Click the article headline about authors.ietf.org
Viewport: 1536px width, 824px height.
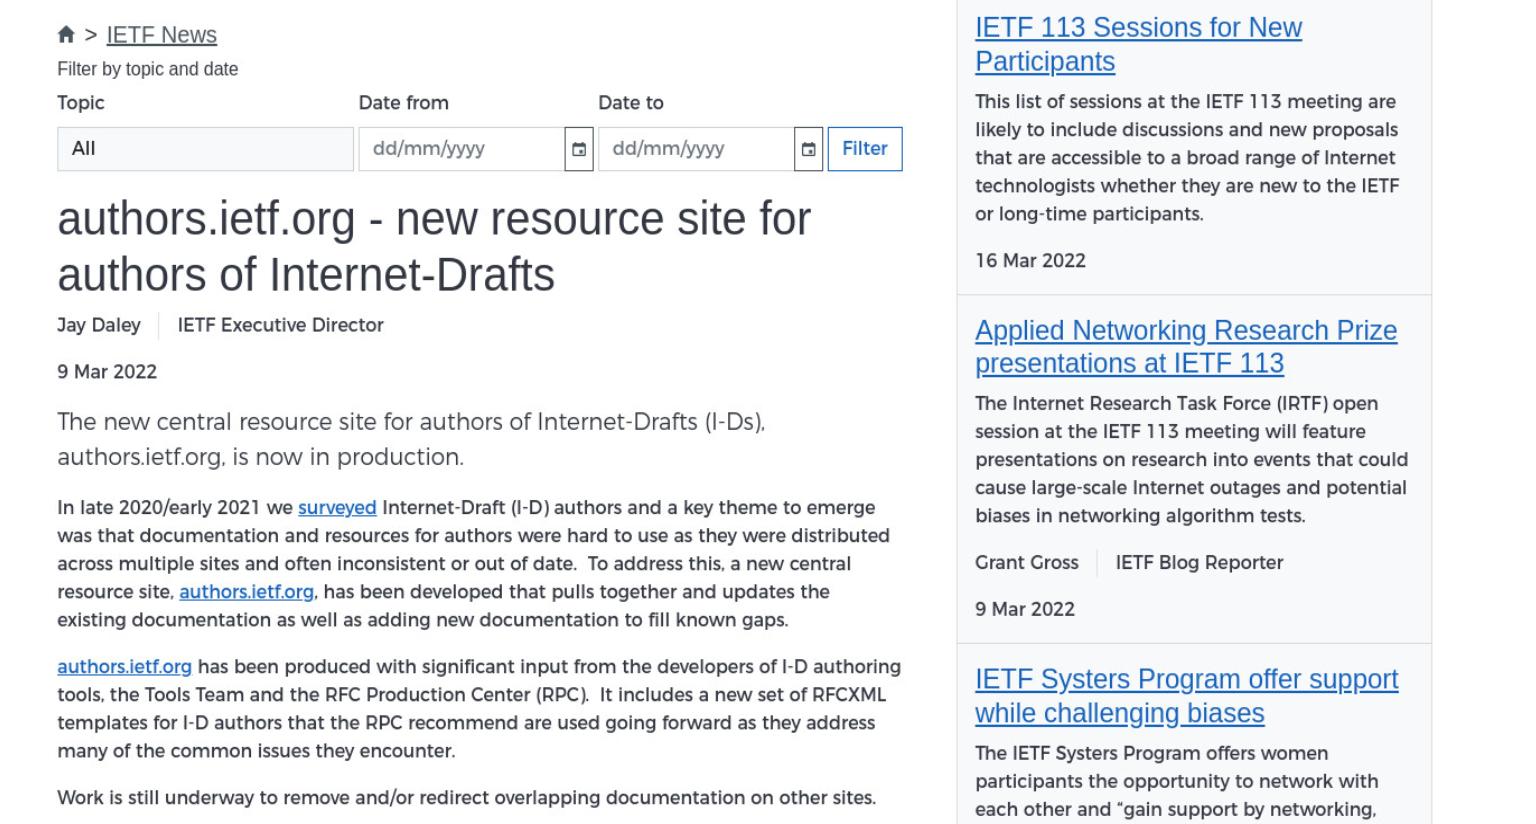tap(434, 246)
